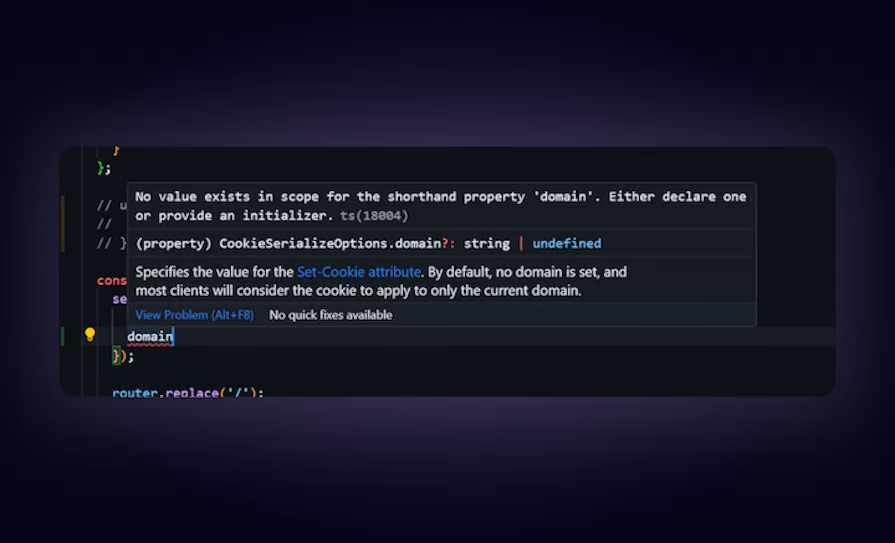The height and width of the screenshot is (543, 895).
Task: Click the router.replace('/') code line
Action: (188, 392)
